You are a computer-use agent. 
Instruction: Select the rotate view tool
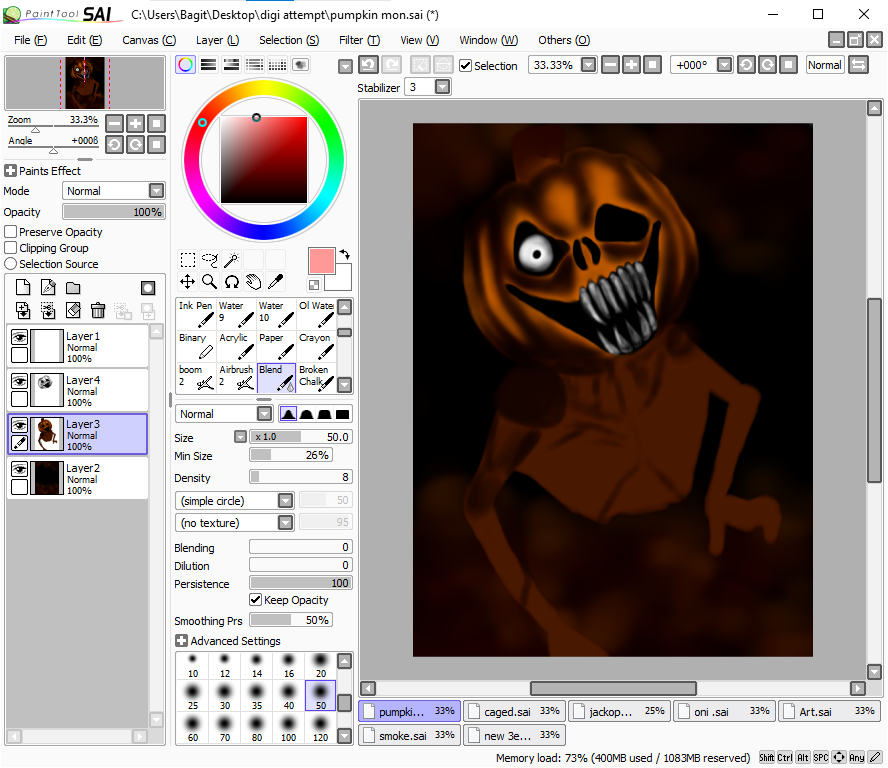click(x=231, y=281)
